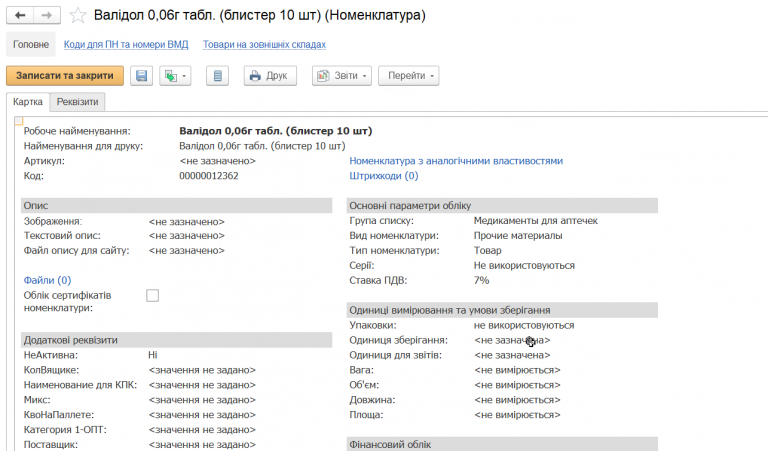Click Одиниці вимірювання та умови зберігання header
768x451 pixels.
click(x=502, y=310)
